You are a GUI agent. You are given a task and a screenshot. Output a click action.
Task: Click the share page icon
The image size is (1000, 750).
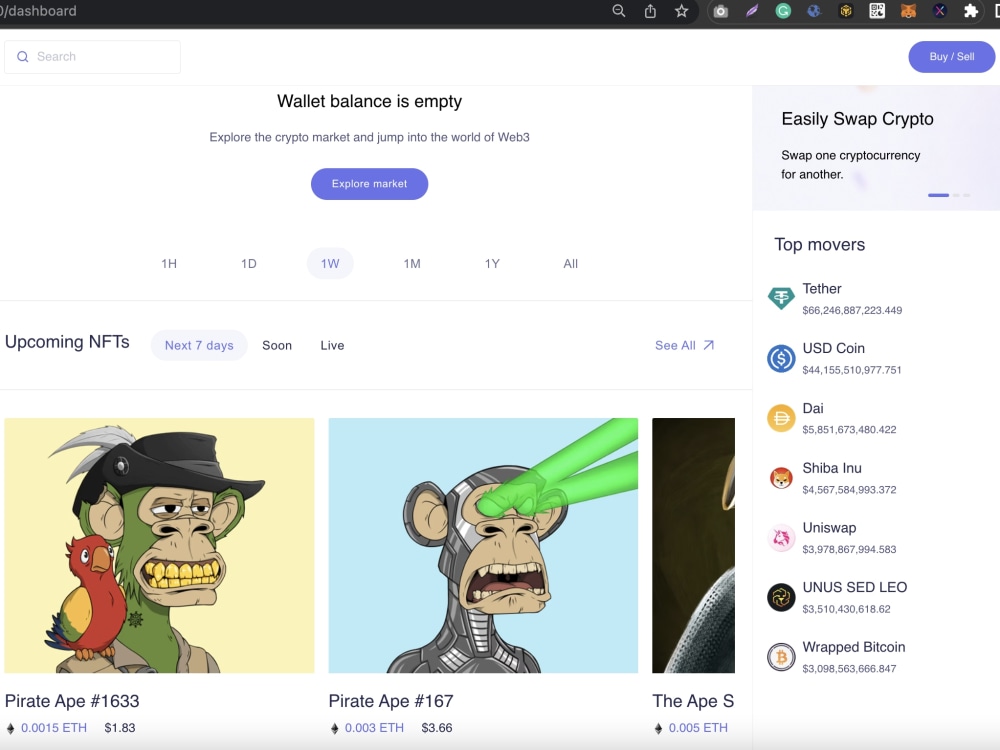[650, 11]
